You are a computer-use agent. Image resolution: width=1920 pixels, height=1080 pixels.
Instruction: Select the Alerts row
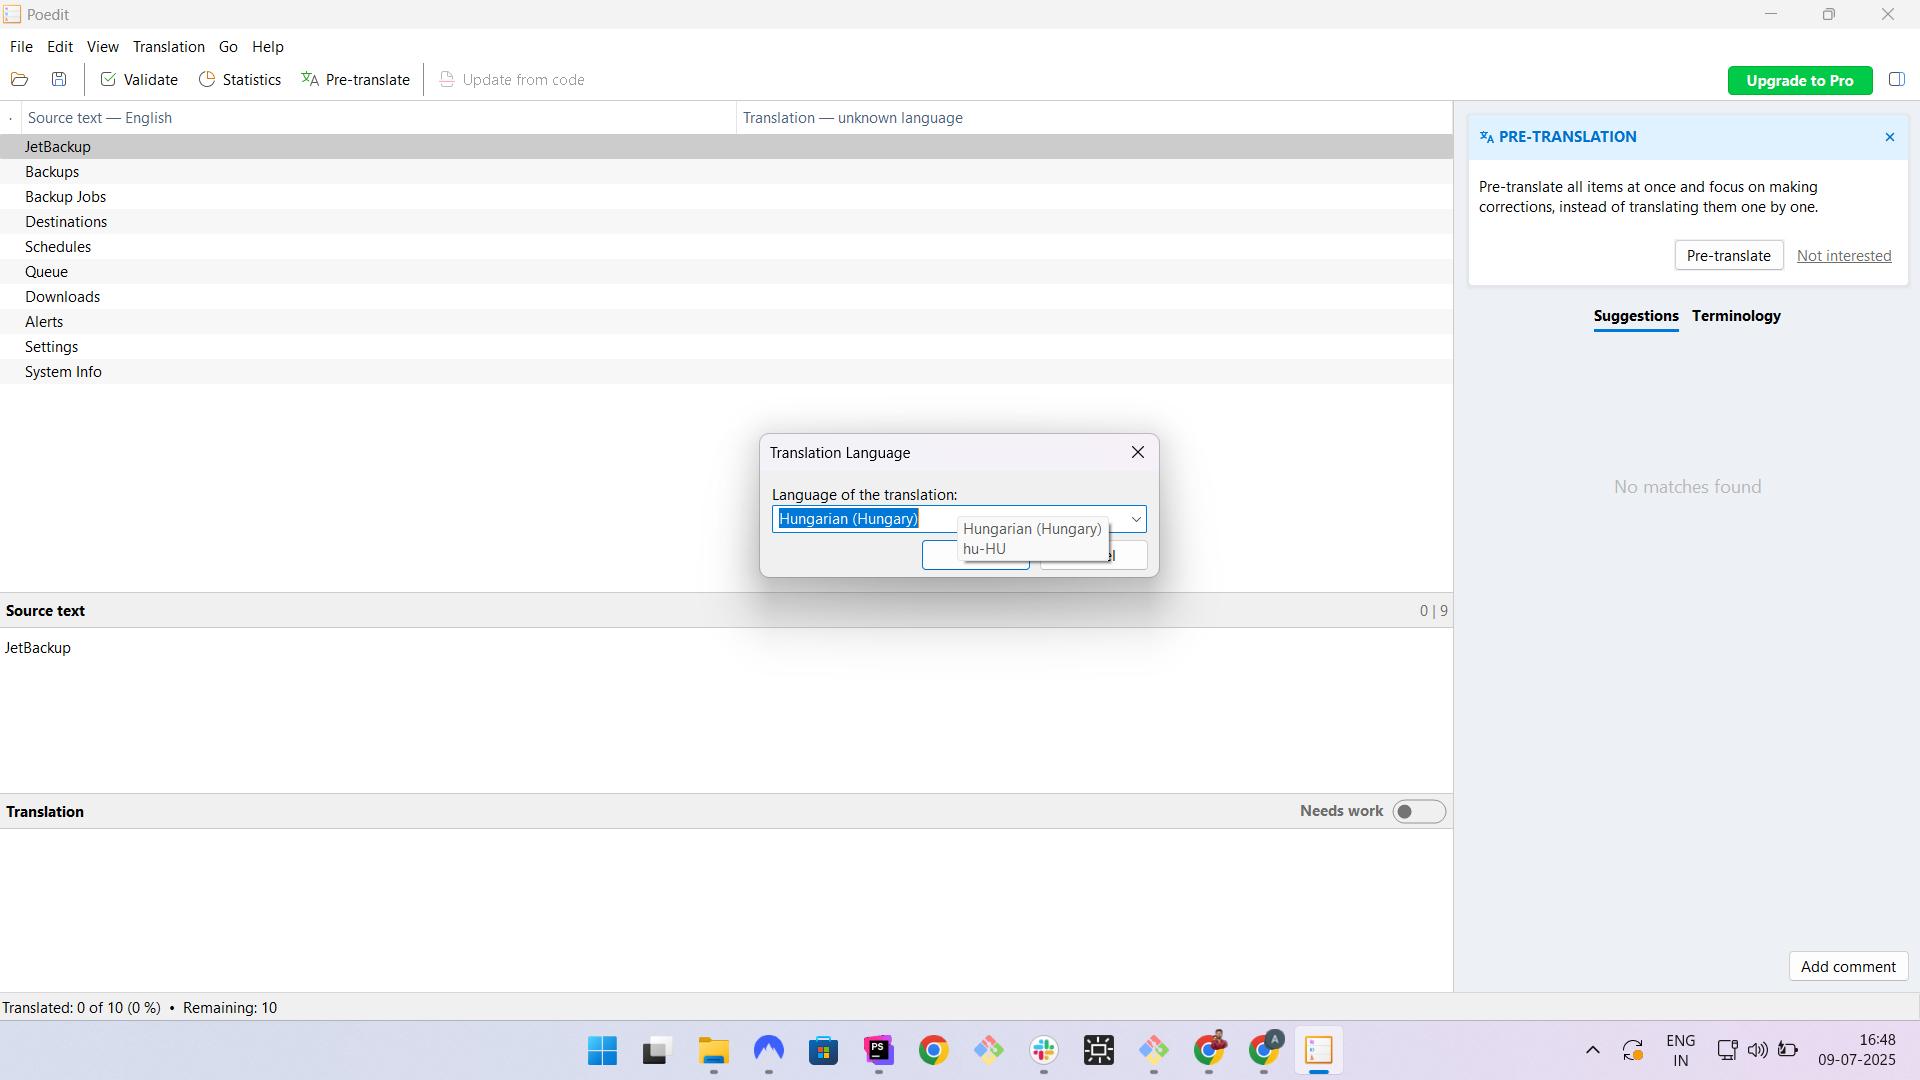[x=726, y=322]
